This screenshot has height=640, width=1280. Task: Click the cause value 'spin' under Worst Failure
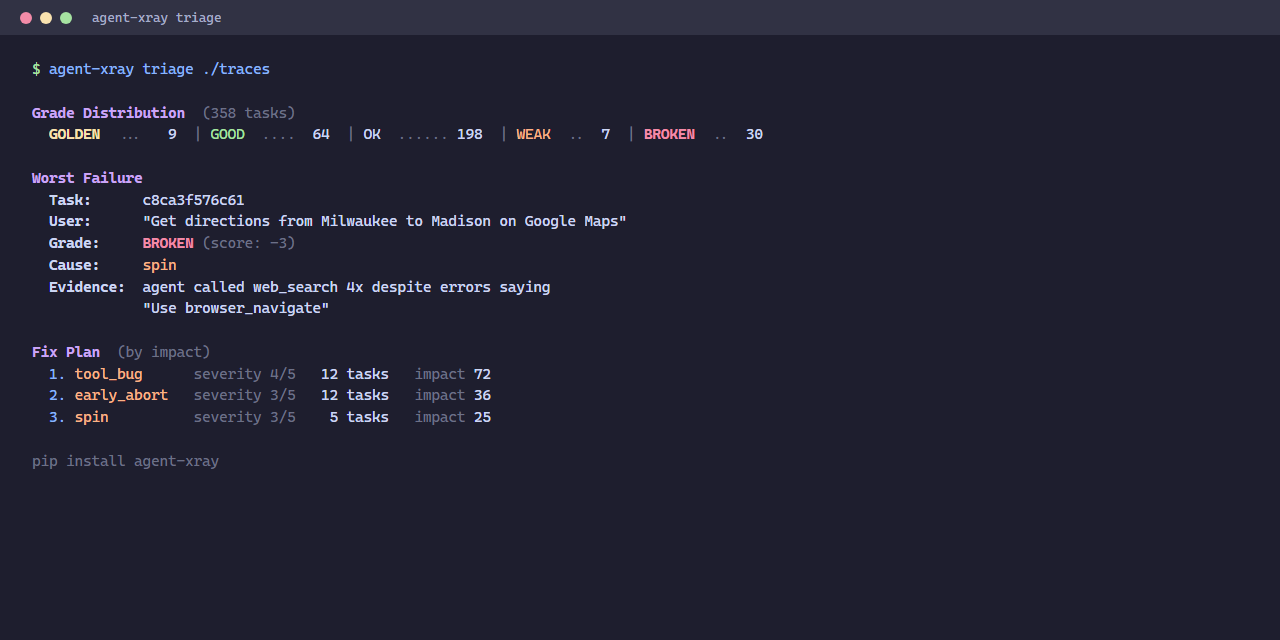click(x=160, y=265)
